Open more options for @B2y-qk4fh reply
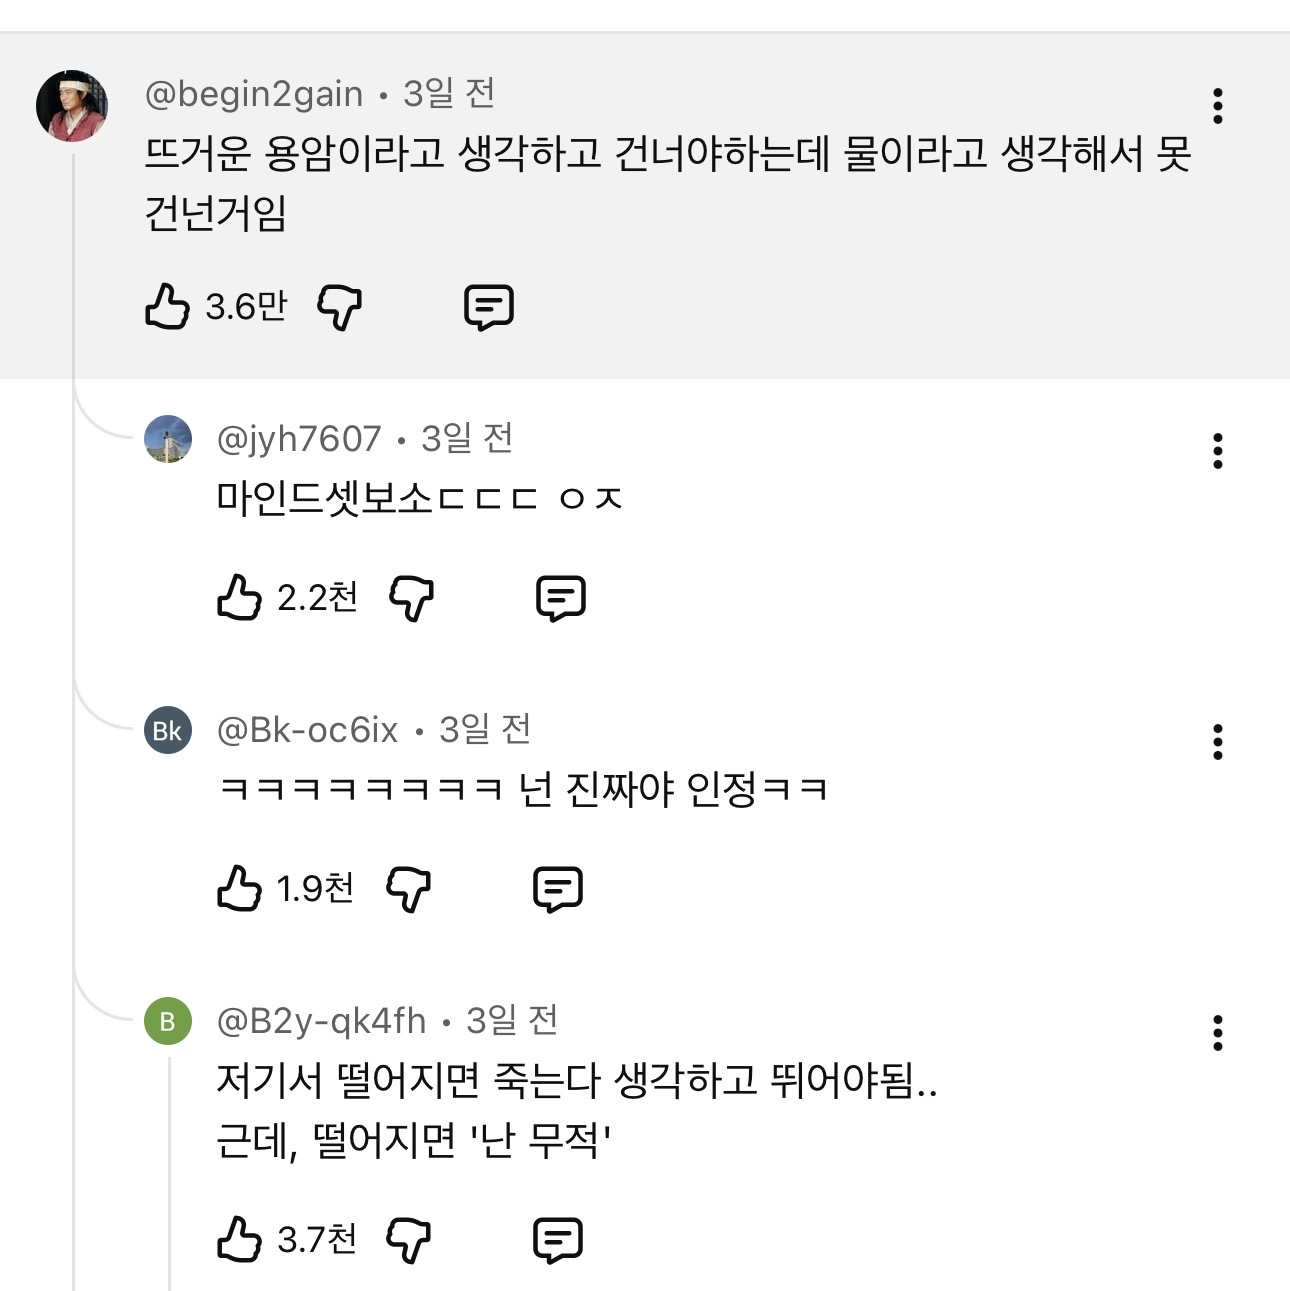 (1217, 1033)
